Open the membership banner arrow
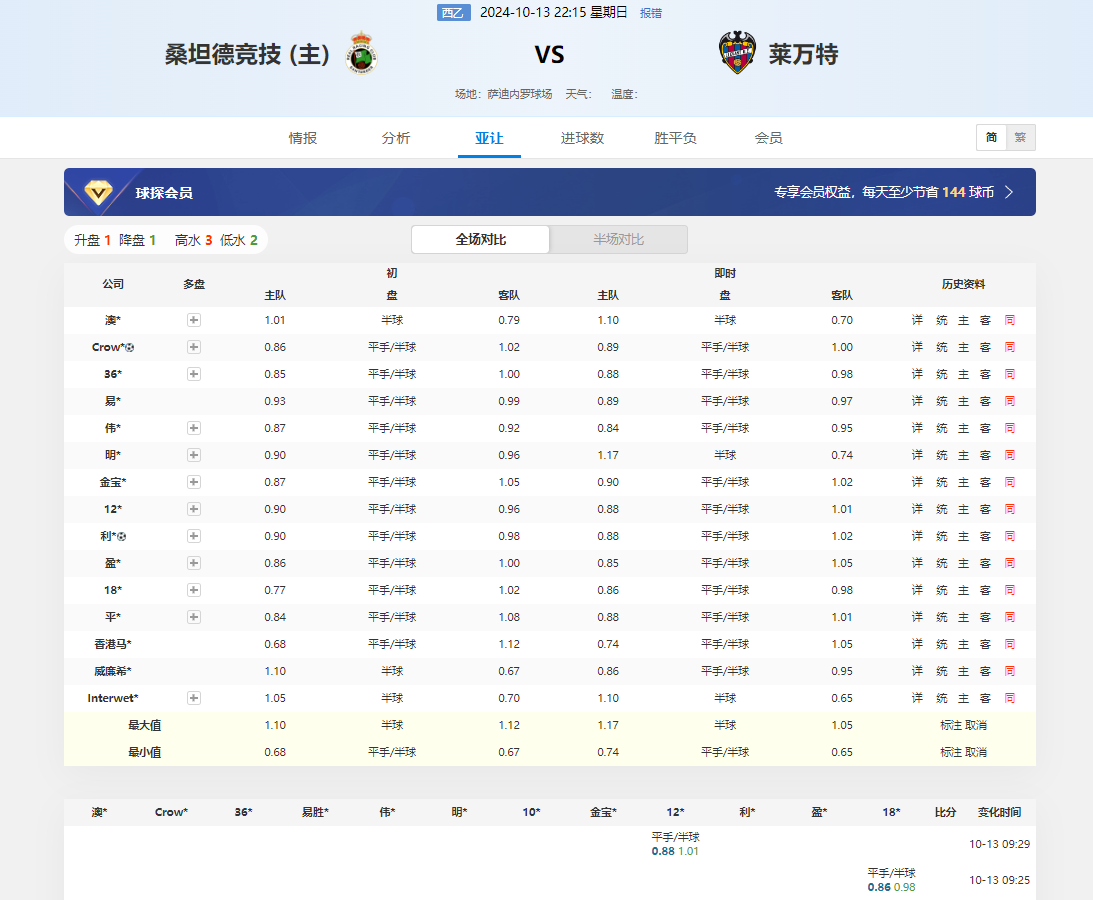 1009,192
